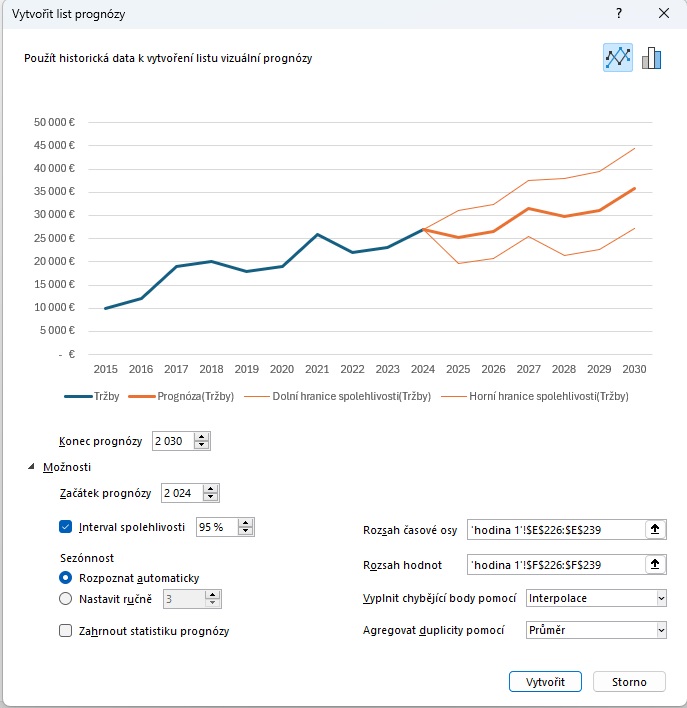
Task: Increase Konec prognózy with up arrow
Action: point(203,437)
